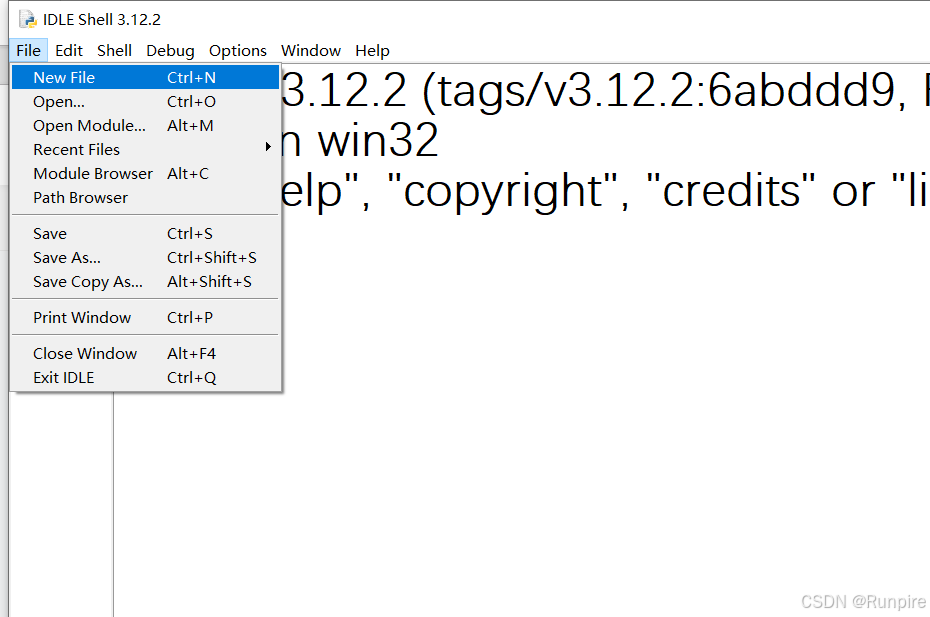This screenshot has height=617, width=930.
Task: Click the win32 text in shell
Action: pyautogui.click(x=378, y=141)
